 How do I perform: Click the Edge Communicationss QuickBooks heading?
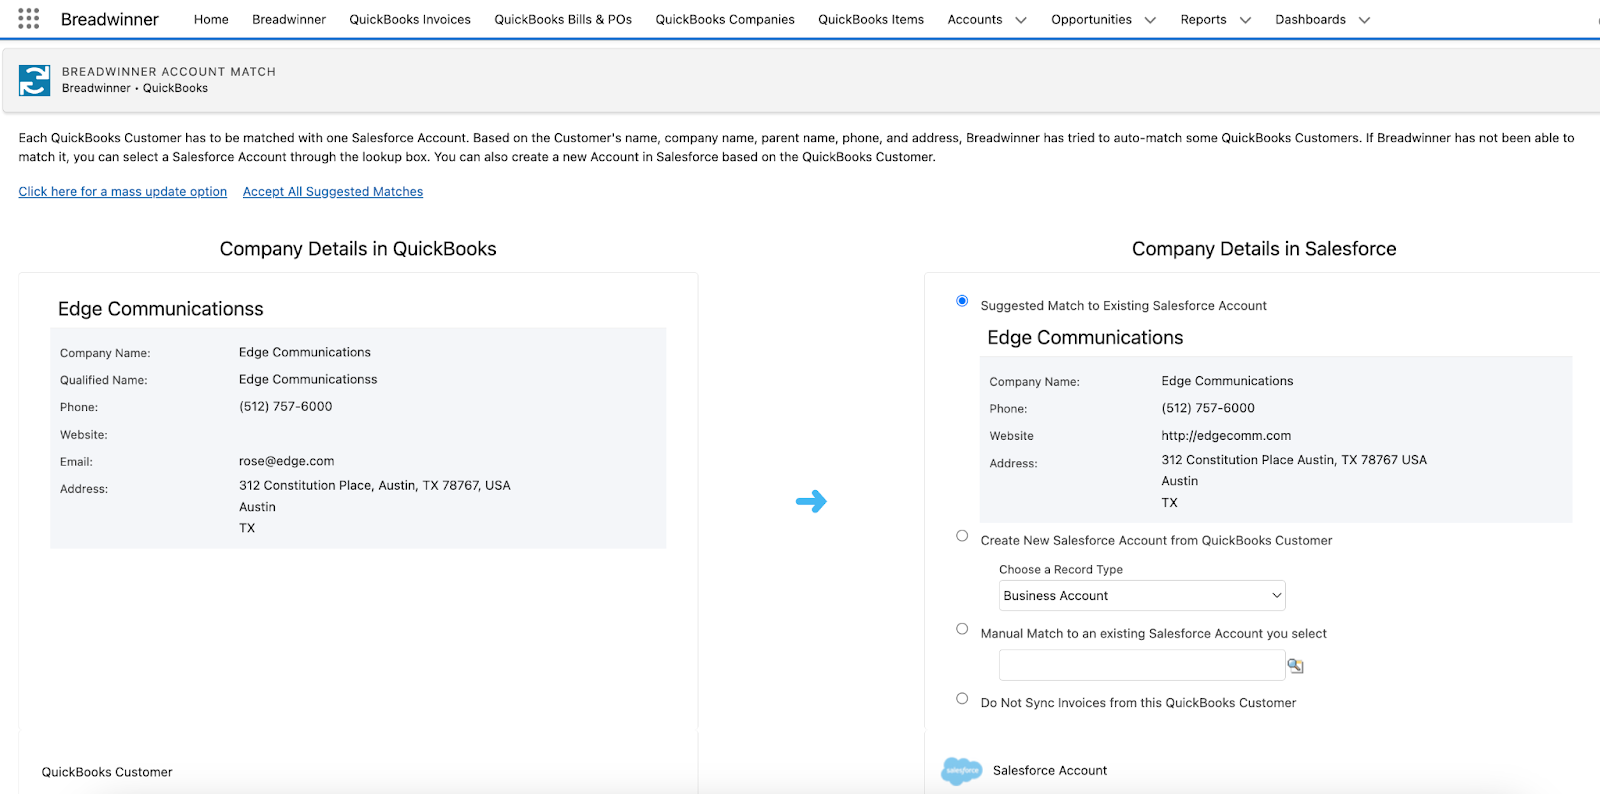pyautogui.click(x=161, y=309)
